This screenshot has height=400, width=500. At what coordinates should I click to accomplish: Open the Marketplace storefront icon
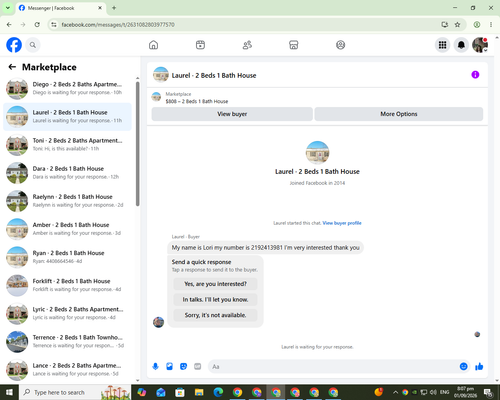point(294,45)
